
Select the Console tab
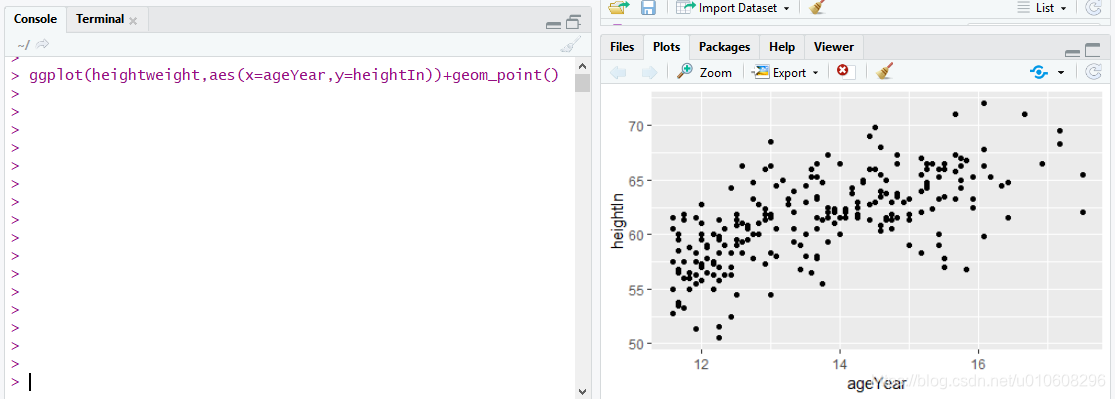[36, 19]
